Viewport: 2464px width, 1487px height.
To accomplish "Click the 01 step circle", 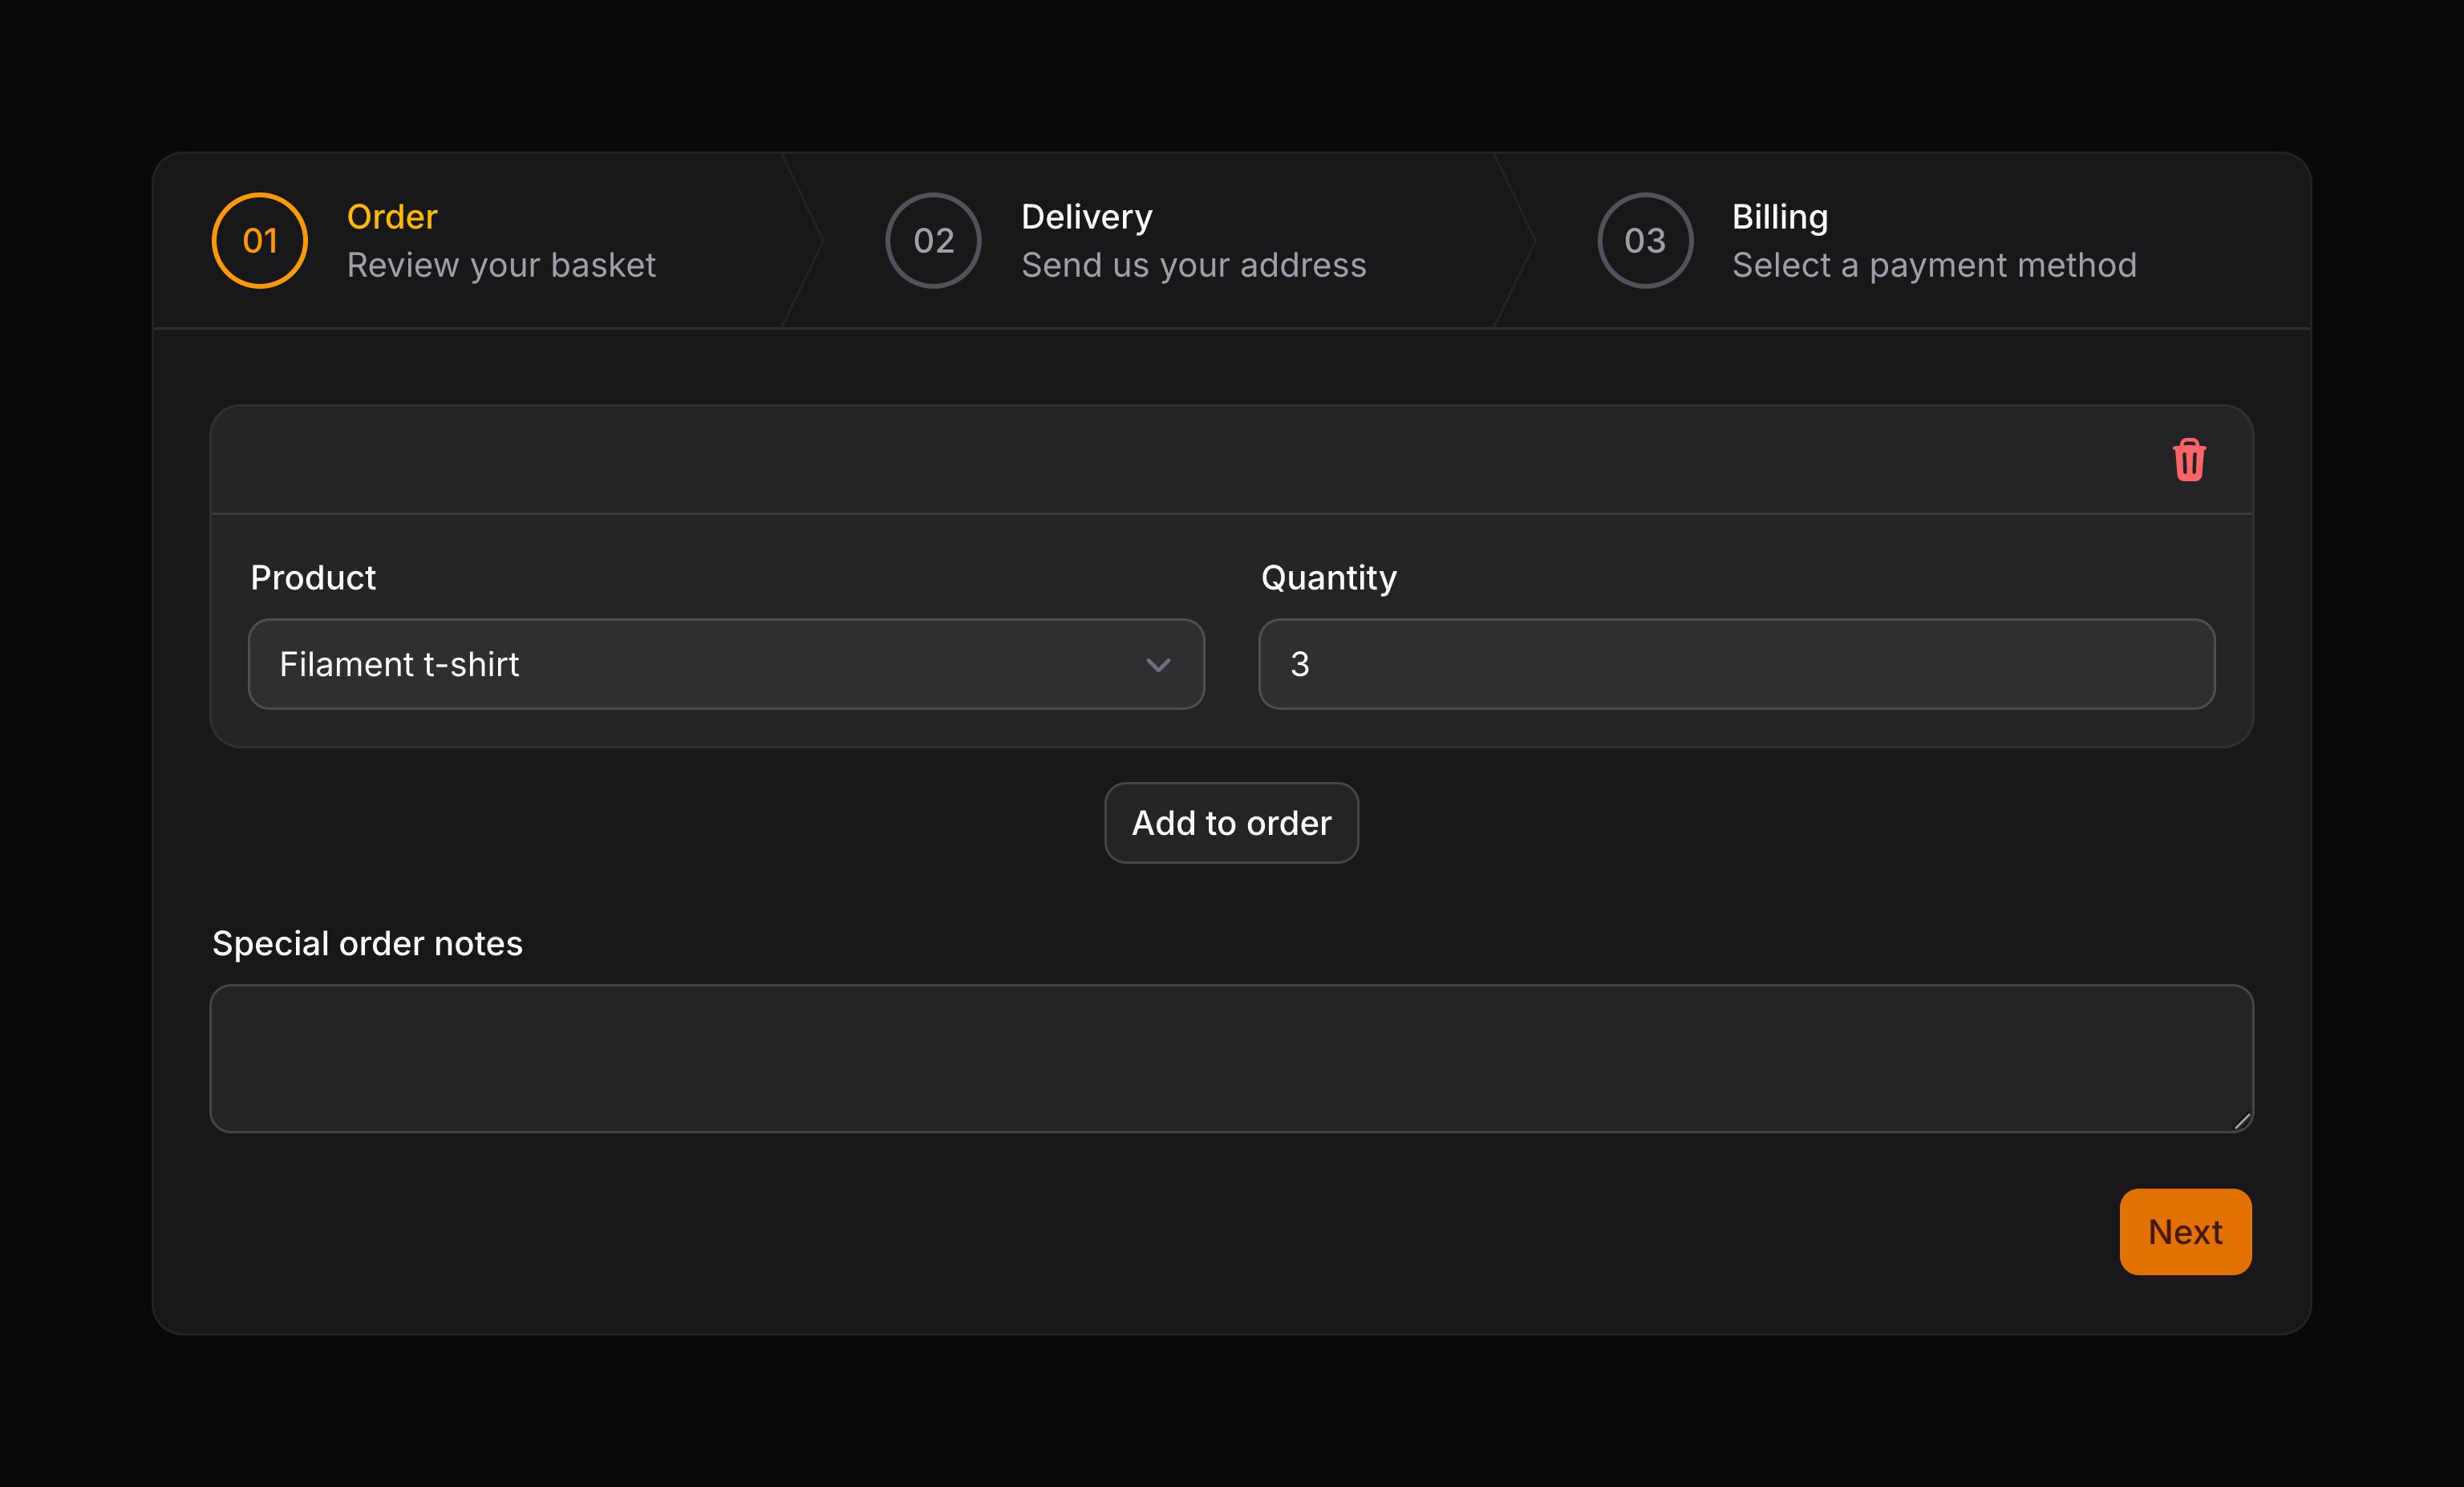I will click(259, 241).
